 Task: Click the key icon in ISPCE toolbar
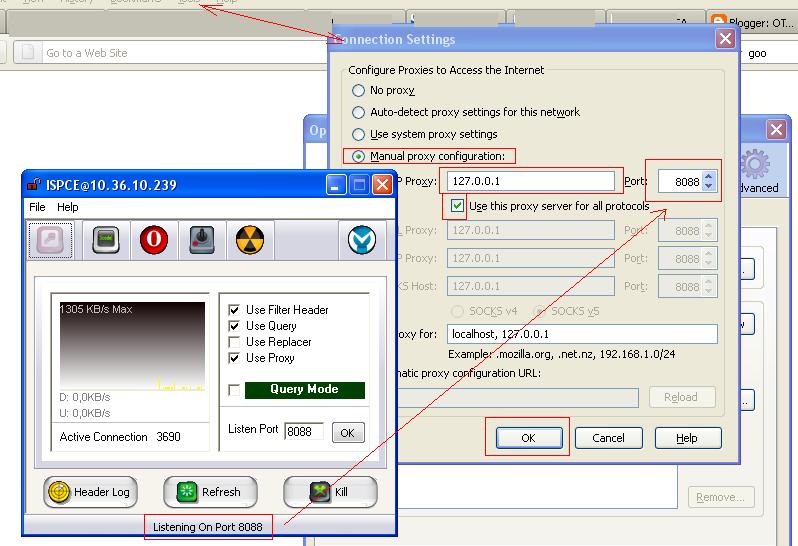[50, 240]
